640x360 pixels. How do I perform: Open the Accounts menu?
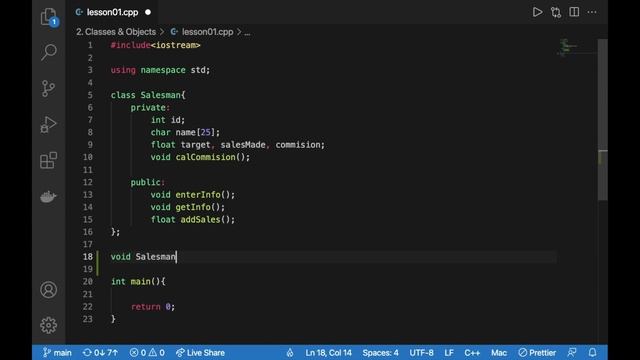[49, 290]
